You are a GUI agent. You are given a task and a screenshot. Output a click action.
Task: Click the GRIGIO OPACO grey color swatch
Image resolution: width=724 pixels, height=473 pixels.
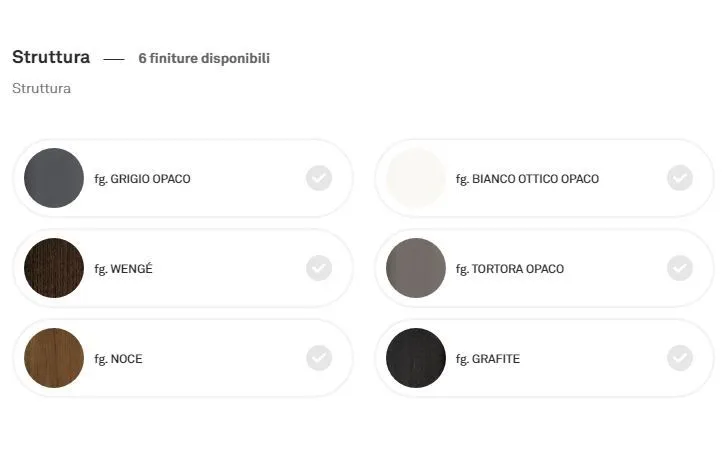click(54, 178)
